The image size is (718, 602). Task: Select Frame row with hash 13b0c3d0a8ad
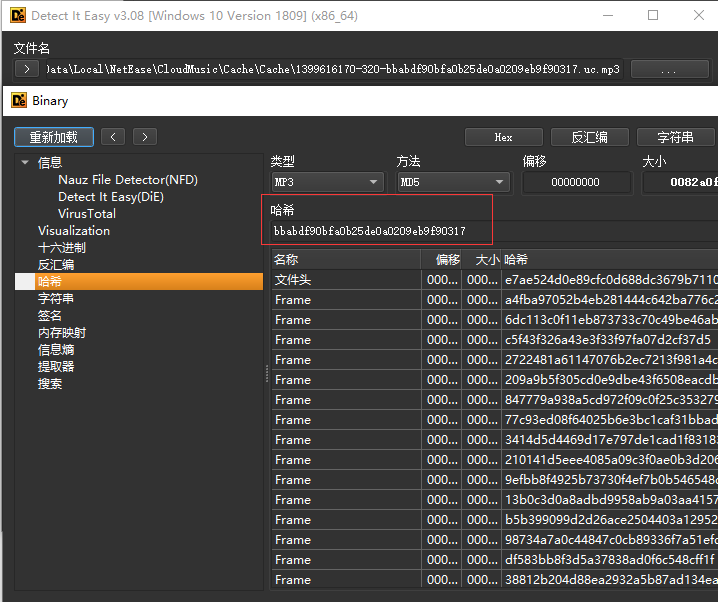(495, 499)
